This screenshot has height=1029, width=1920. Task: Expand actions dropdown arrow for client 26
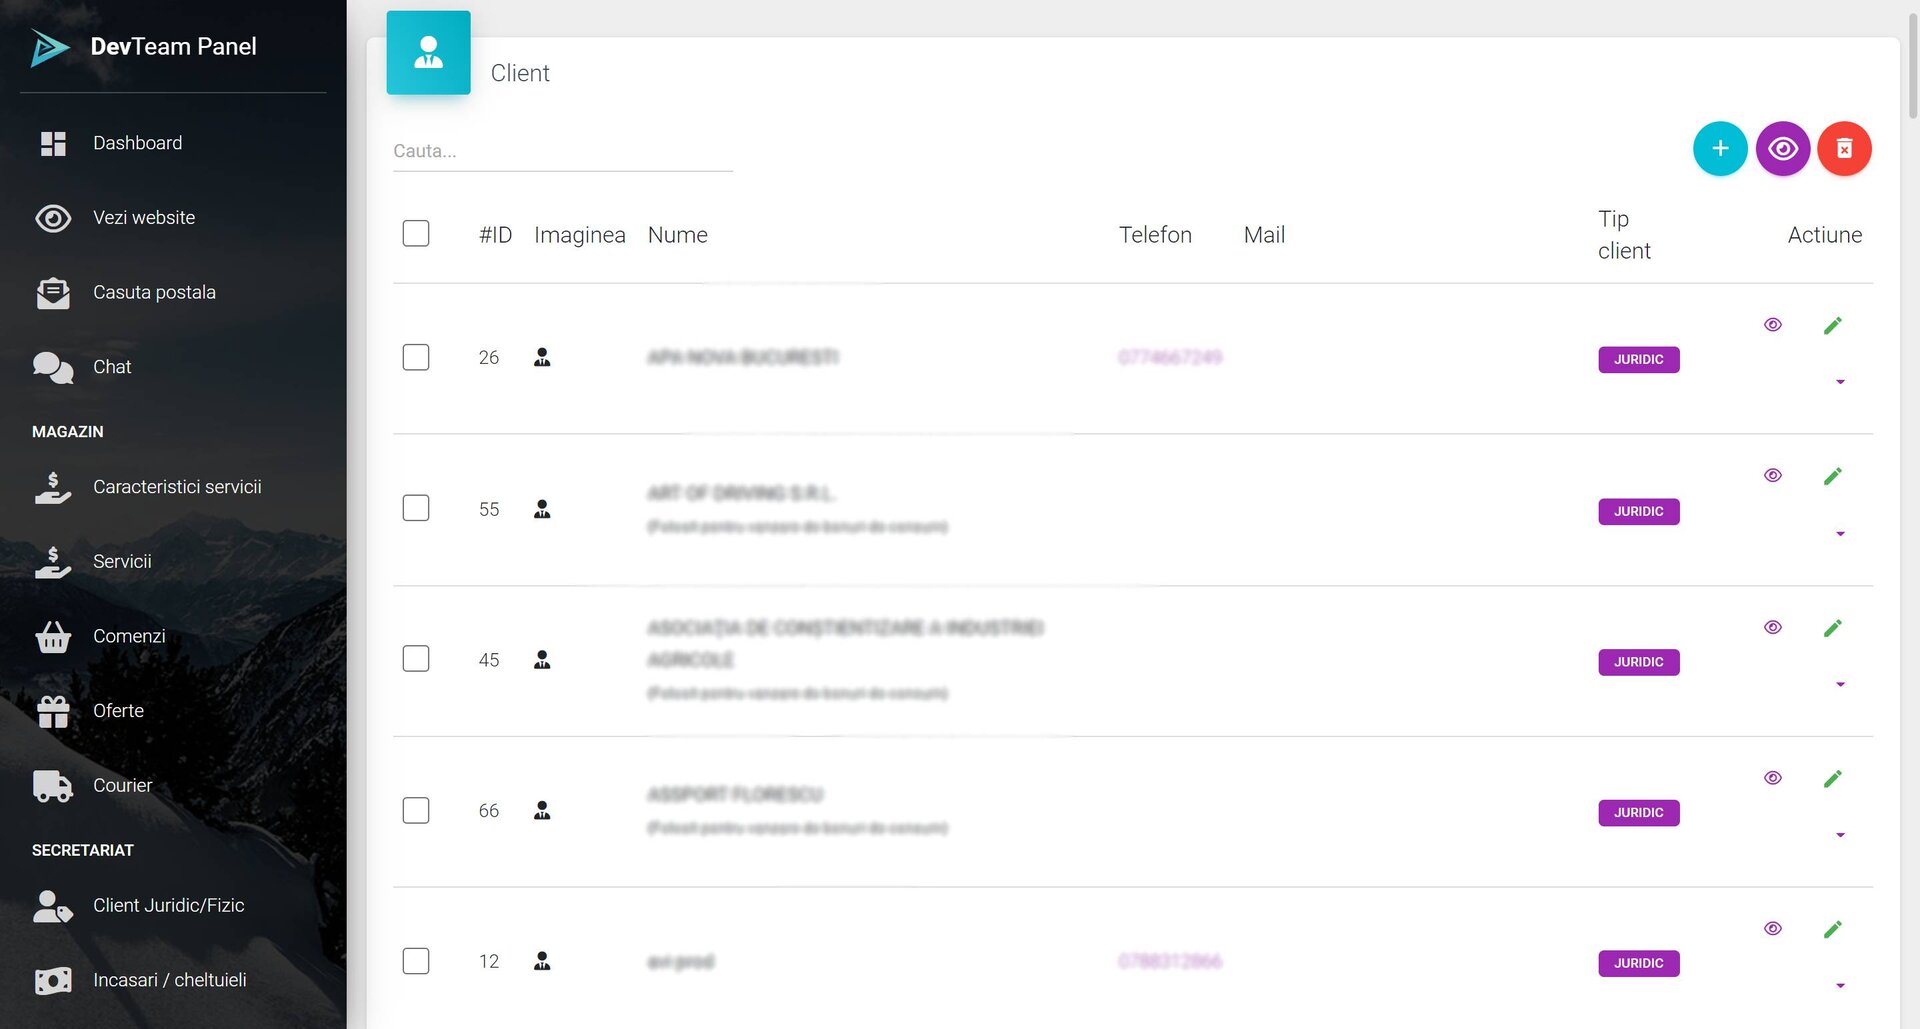[x=1840, y=382]
